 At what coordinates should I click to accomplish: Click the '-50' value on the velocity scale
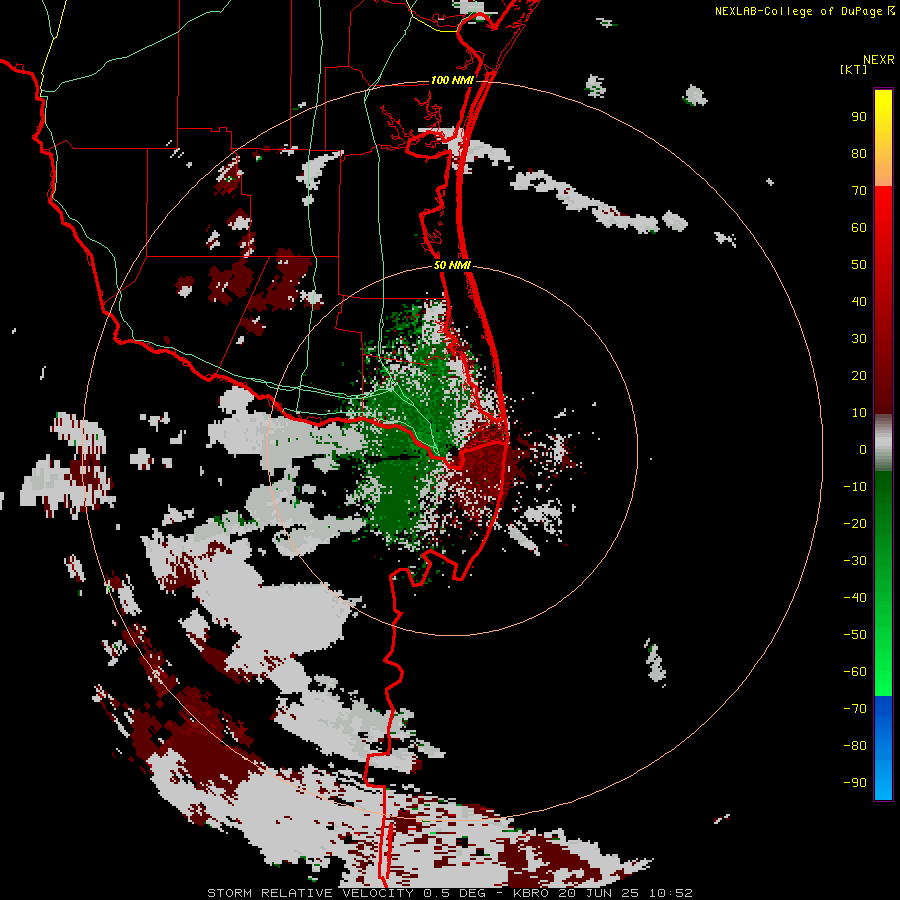click(855, 635)
